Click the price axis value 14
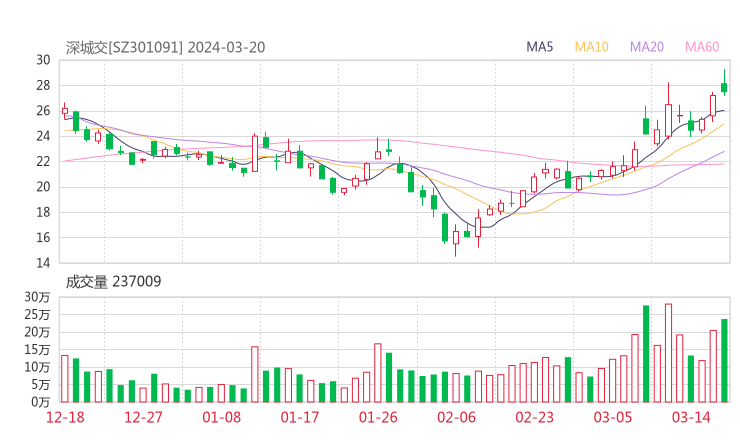Image resolution: width=740 pixels, height=440 pixels. pyautogui.click(x=43, y=263)
